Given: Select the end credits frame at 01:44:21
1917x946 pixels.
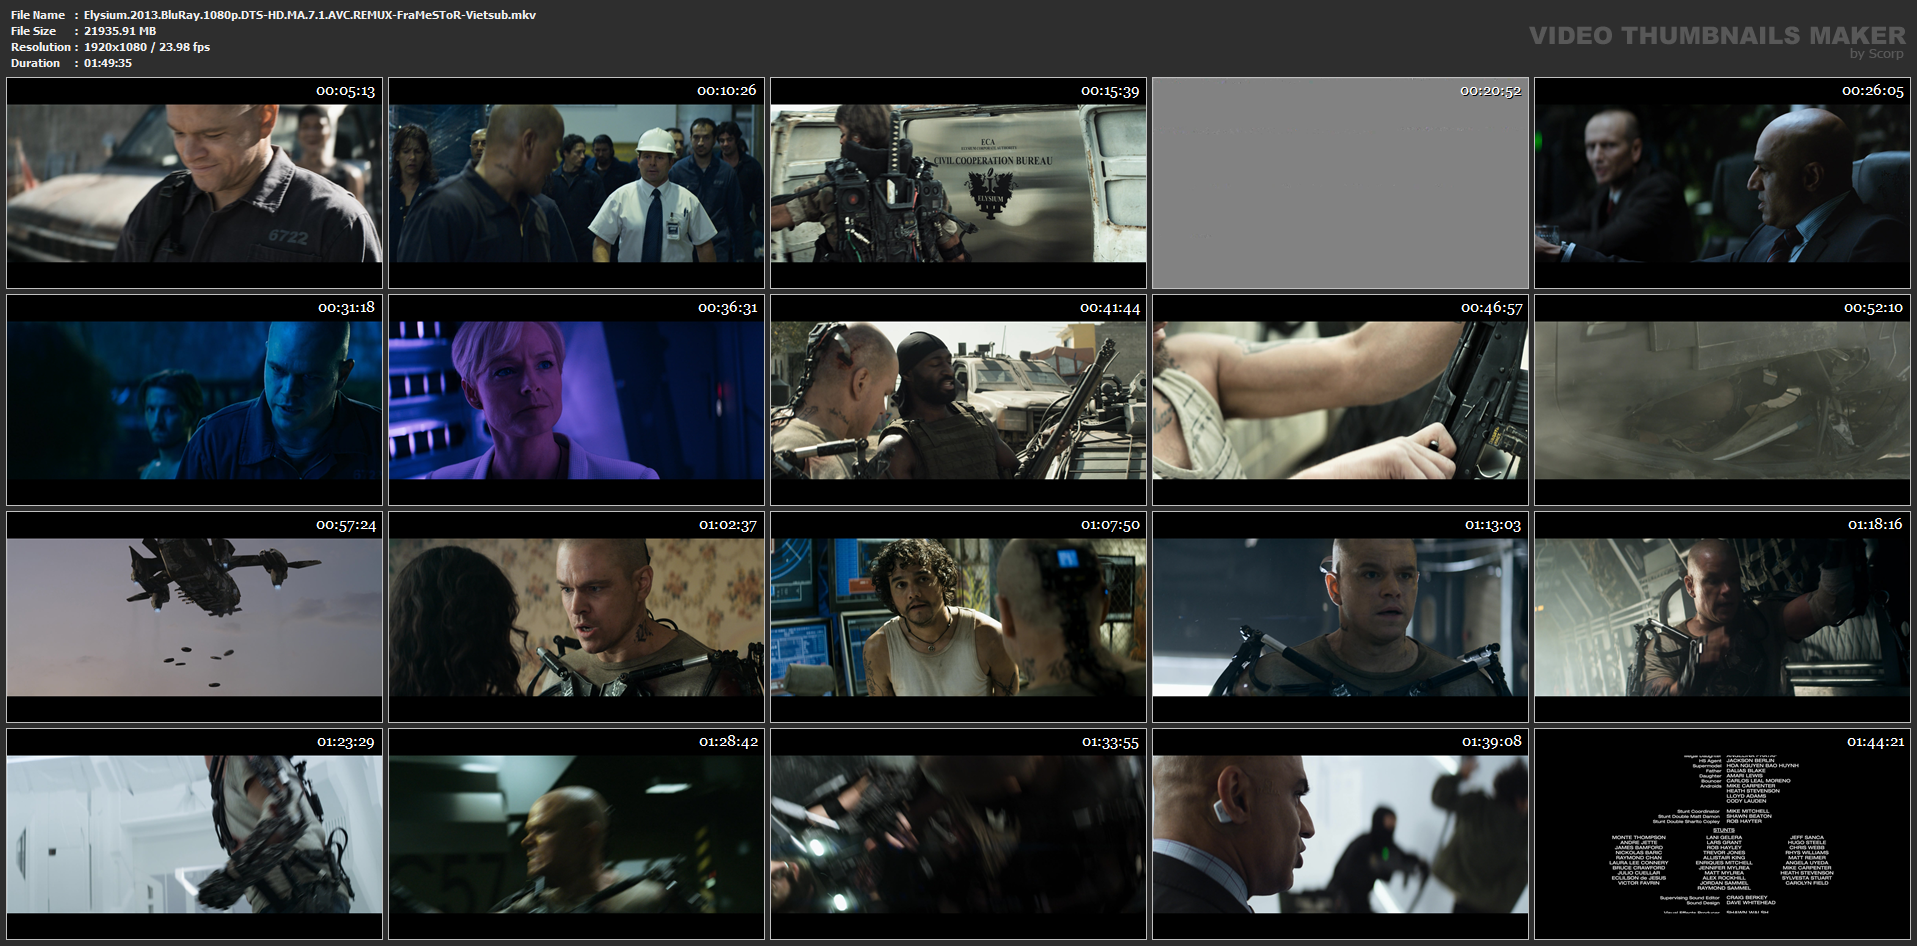Looking at the screenshot, I should click(x=1723, y=834).
